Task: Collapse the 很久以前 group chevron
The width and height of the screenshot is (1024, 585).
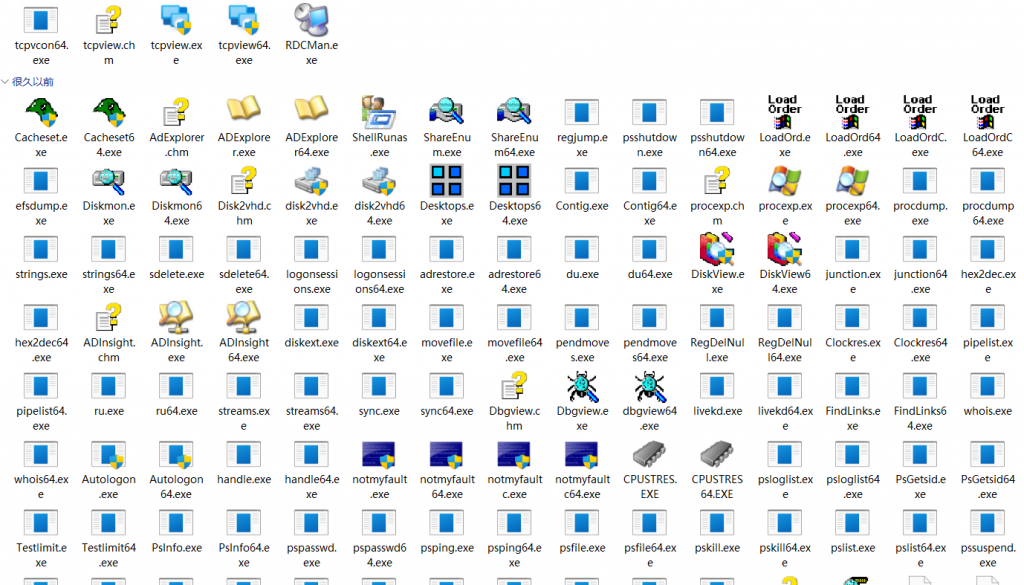Action: point(5,82)
